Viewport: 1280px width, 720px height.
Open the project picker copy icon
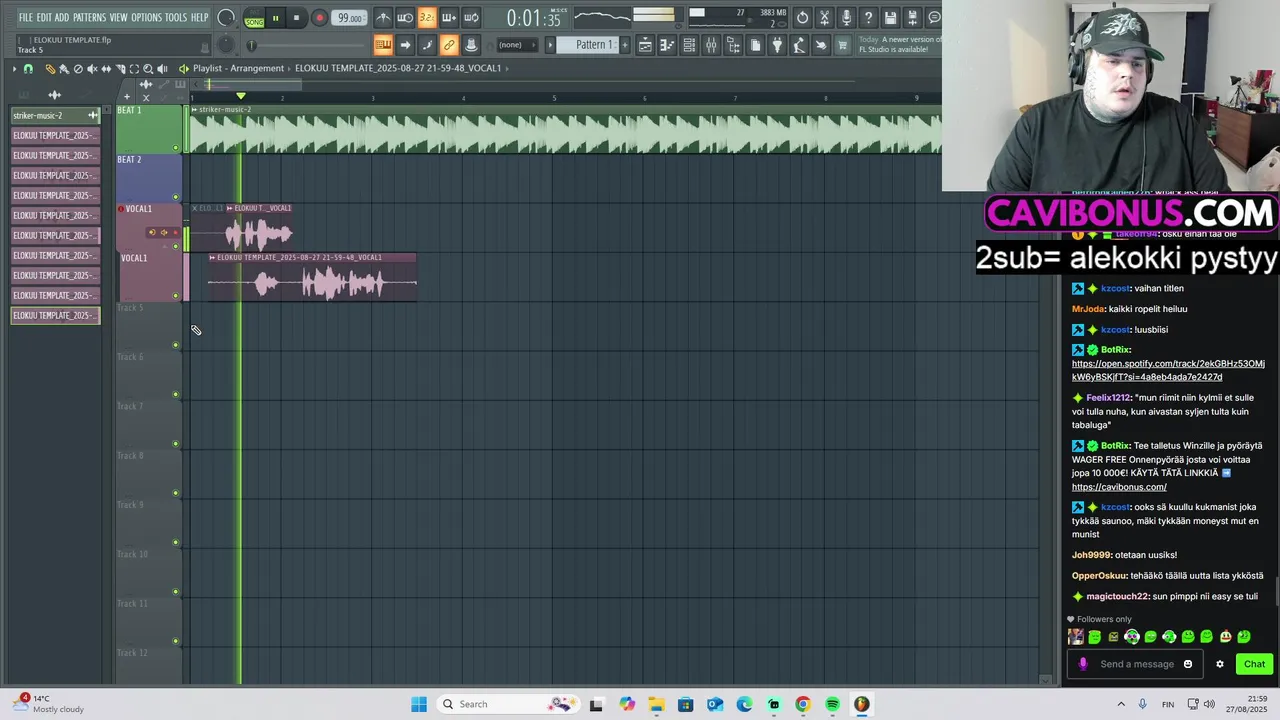coord(755,45)
